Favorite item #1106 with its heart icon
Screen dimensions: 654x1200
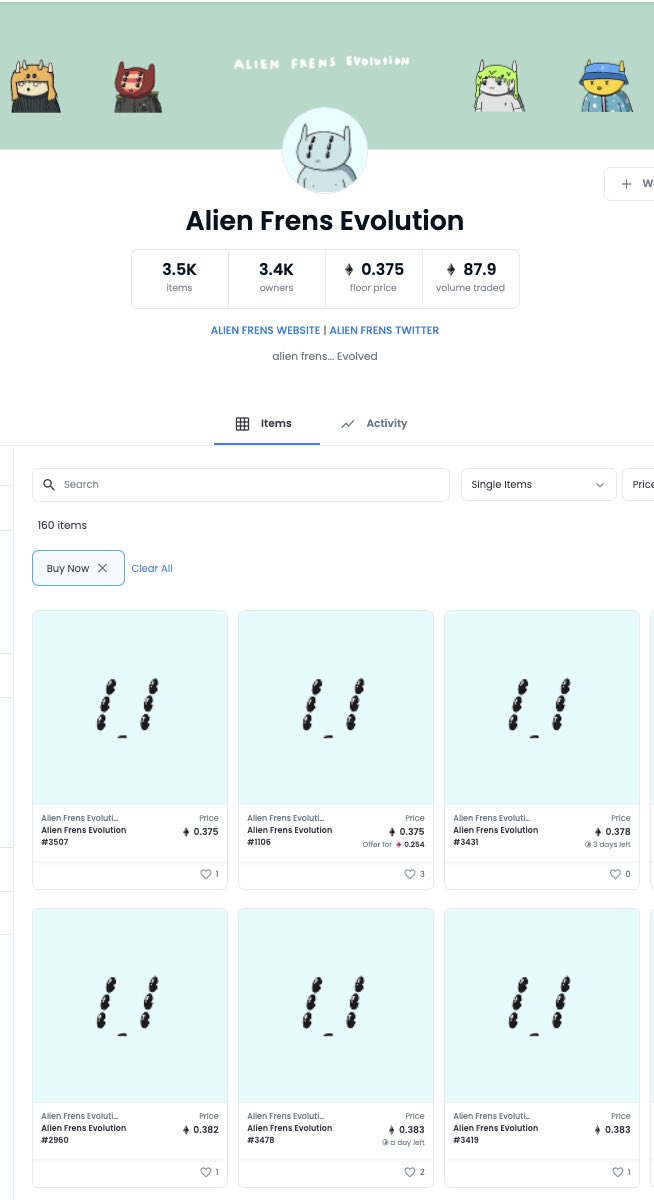pos(410,874)
